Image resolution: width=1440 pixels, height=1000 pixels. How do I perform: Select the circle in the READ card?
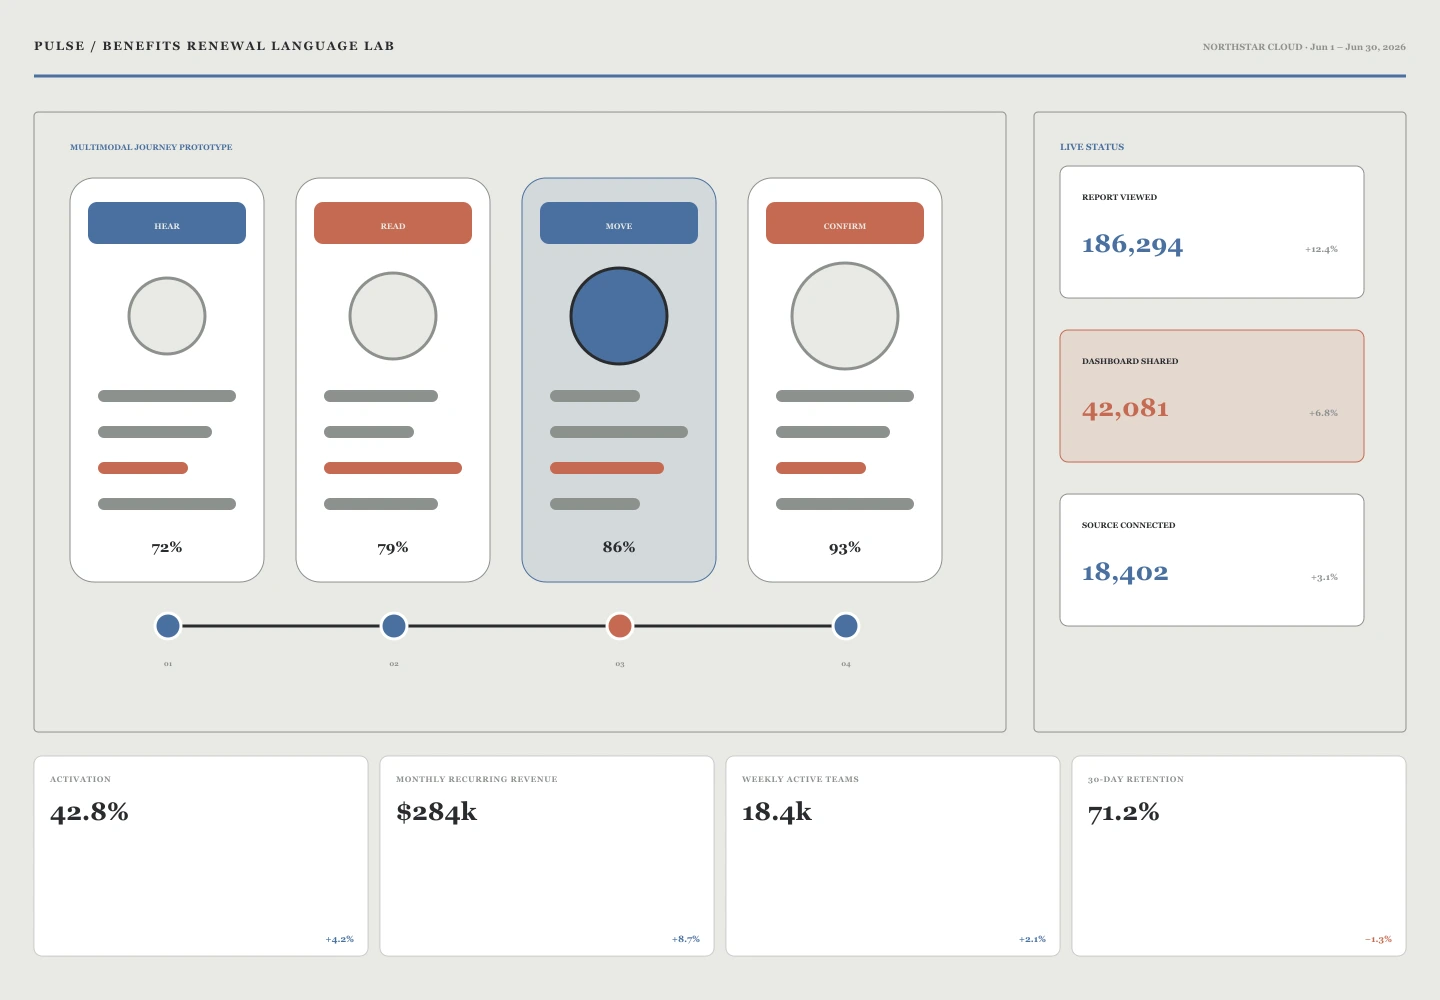(x=393, y=316)
